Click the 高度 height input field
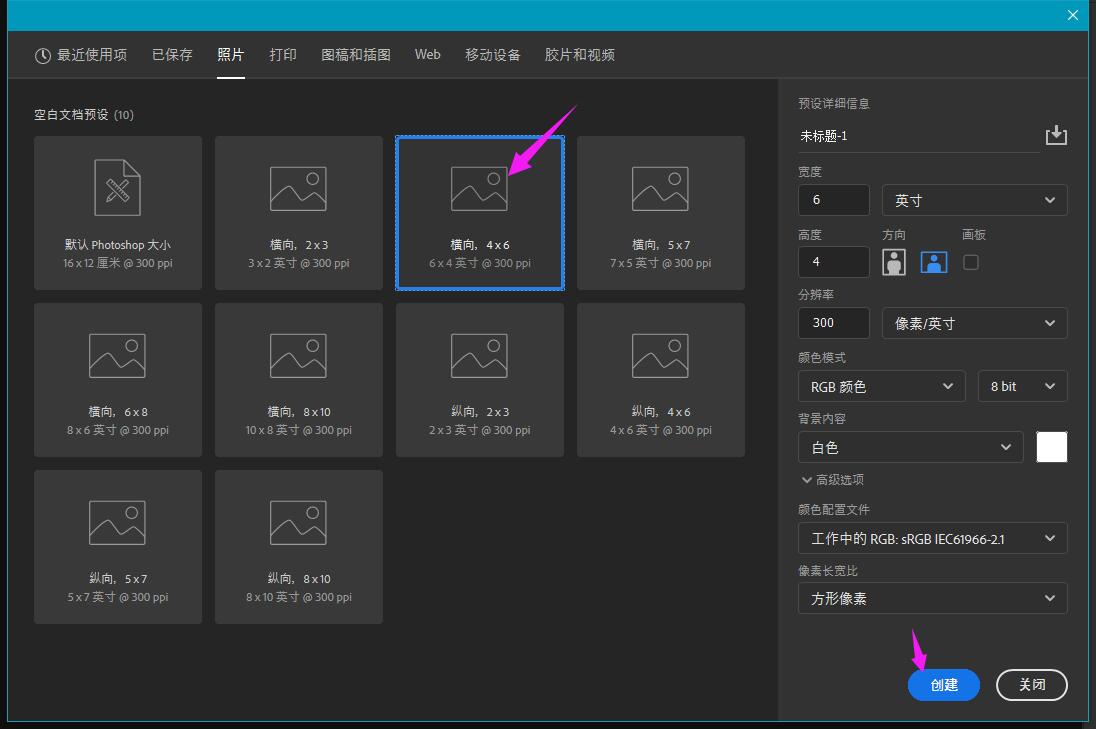The image size is (1096, 729). (x=834, y=262)
